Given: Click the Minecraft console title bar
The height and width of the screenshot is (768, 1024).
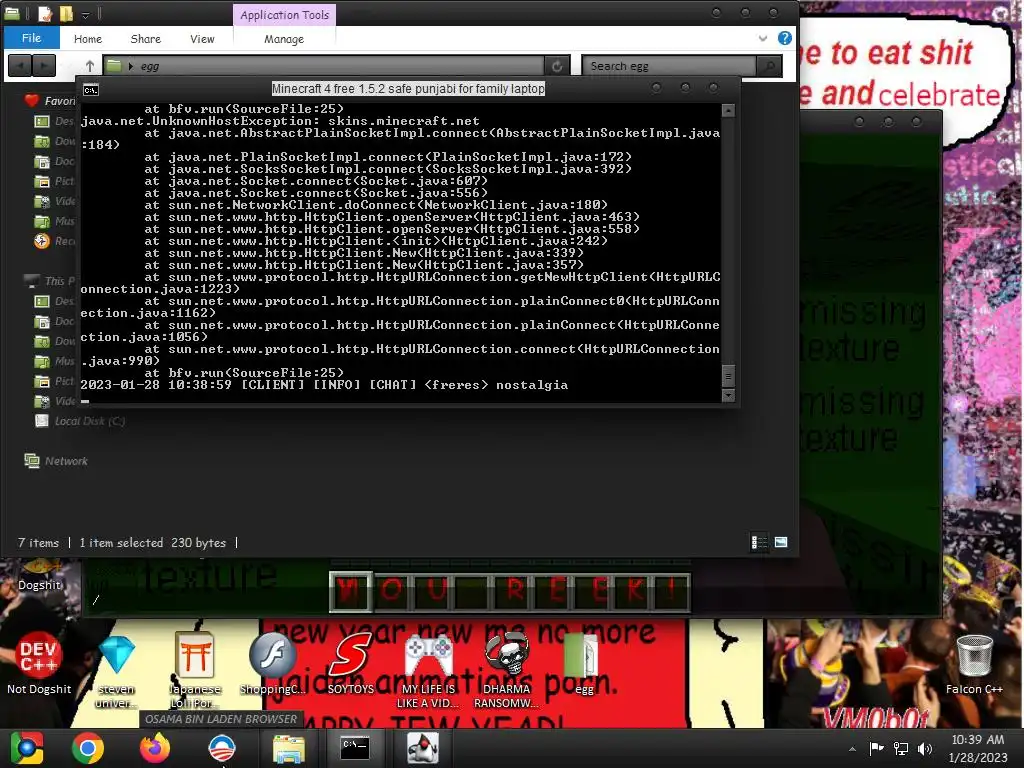Looking at the screenshot, I should (x=408, y=89).
